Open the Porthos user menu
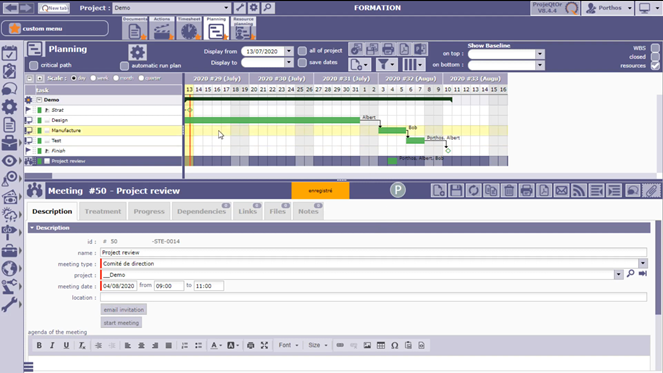 [x=608, y=8]
